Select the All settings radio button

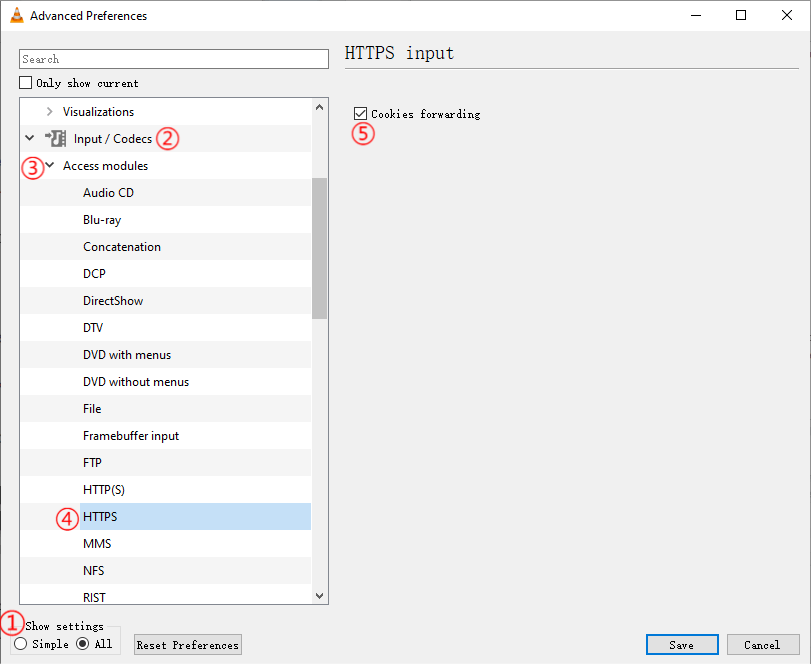click(83, 644)
